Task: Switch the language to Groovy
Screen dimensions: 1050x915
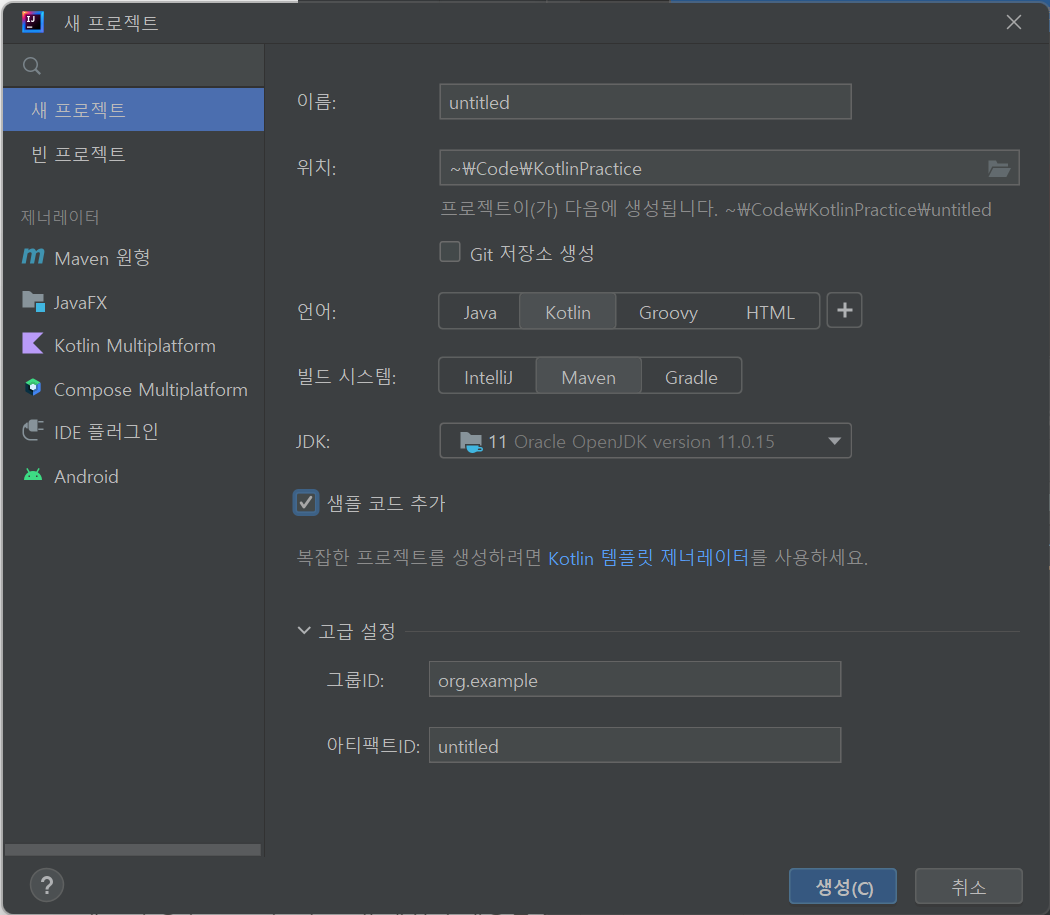Action: (667, 312)
